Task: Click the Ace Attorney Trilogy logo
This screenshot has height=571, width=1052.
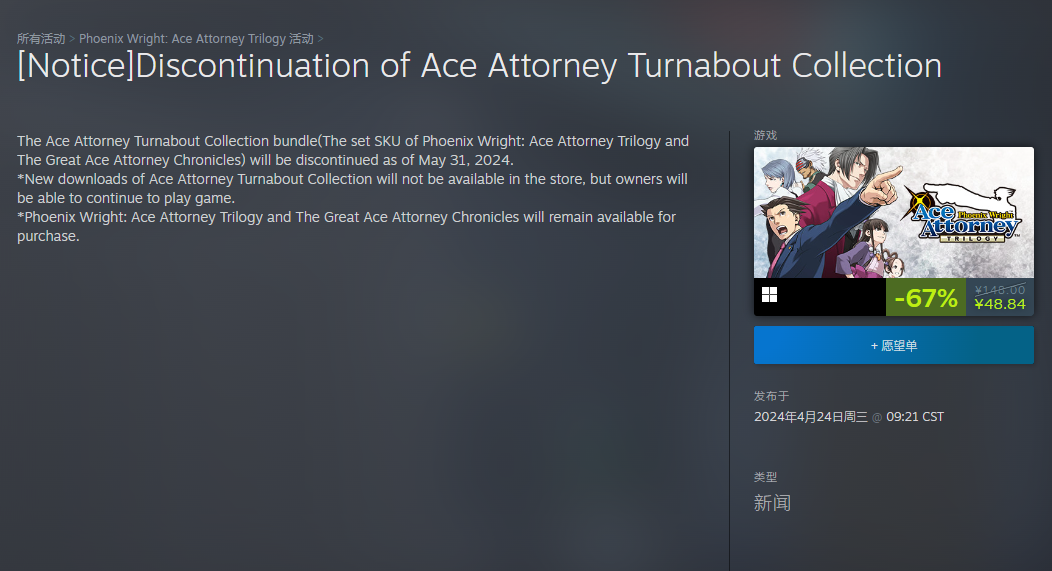Action: [x=963, y=212]
